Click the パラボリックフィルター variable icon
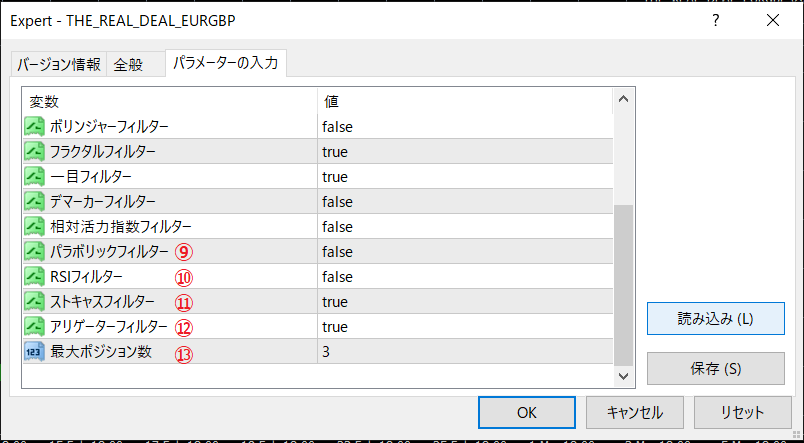The image size is (804, 443). (x=35, y=252)
